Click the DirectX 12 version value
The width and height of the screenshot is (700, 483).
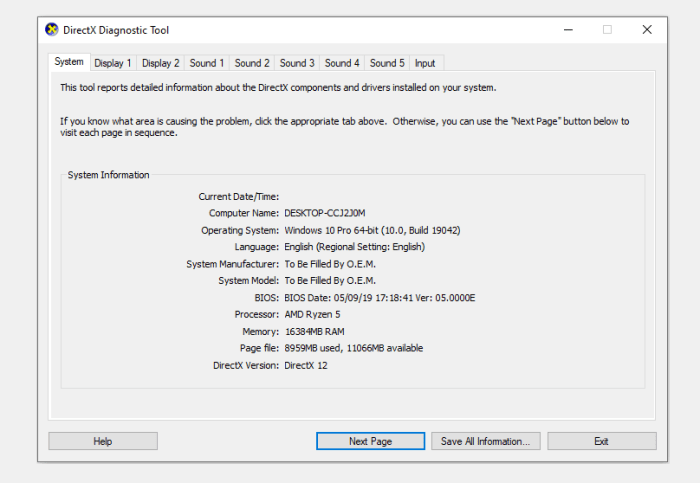(306, 366)
